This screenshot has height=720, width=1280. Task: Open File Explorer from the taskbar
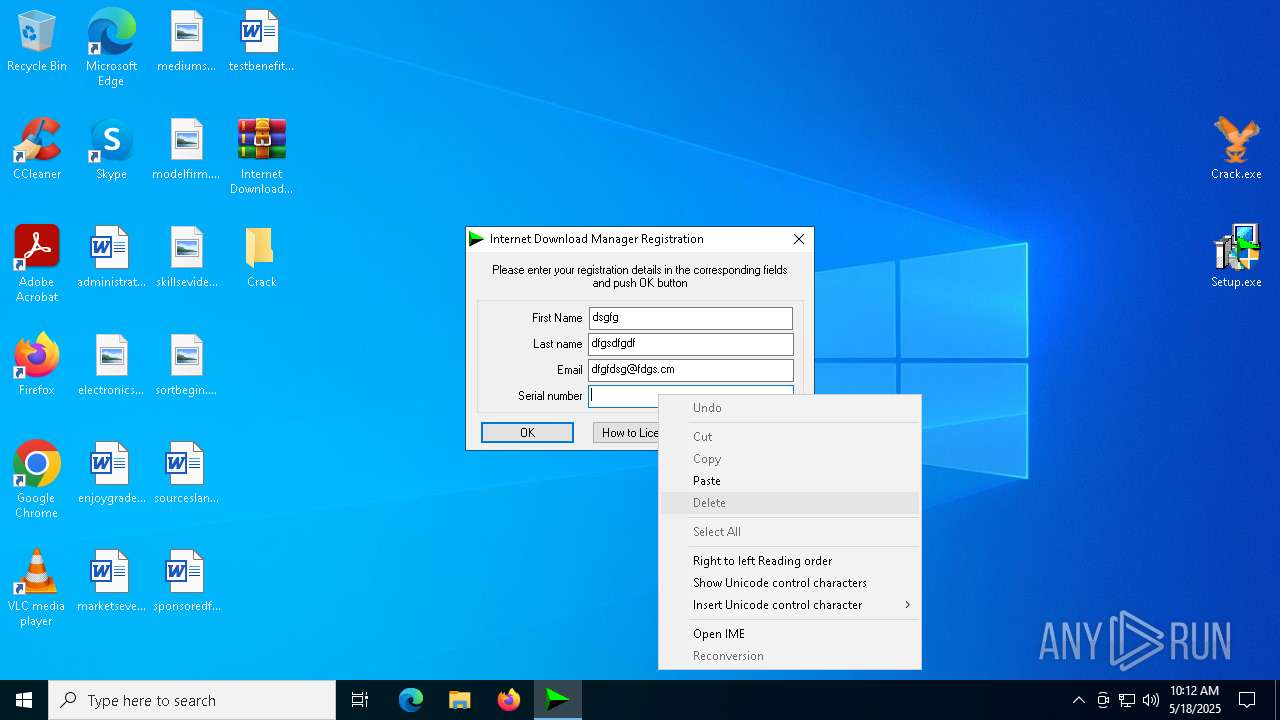(x=459, y=700)
